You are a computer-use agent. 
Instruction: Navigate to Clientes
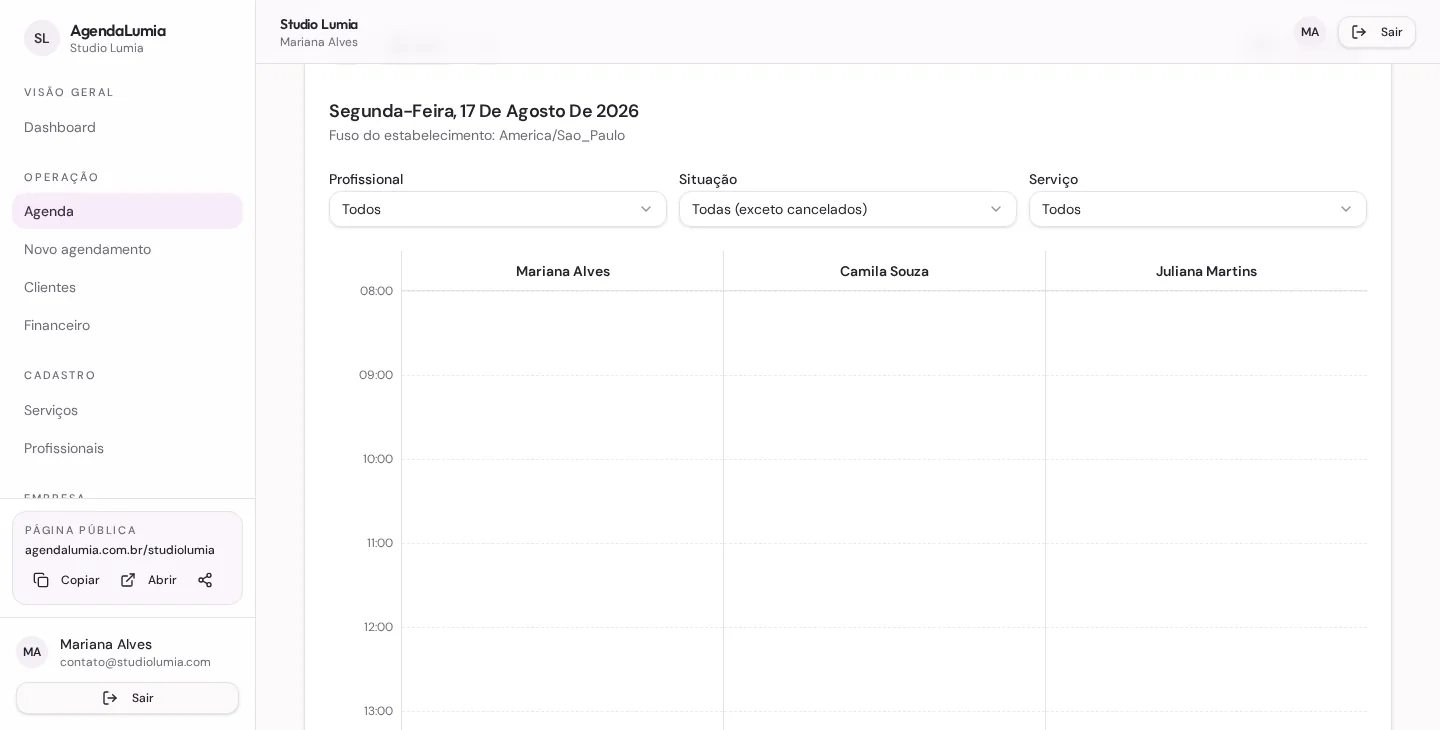pyautogui.click(x=127, y=287)
